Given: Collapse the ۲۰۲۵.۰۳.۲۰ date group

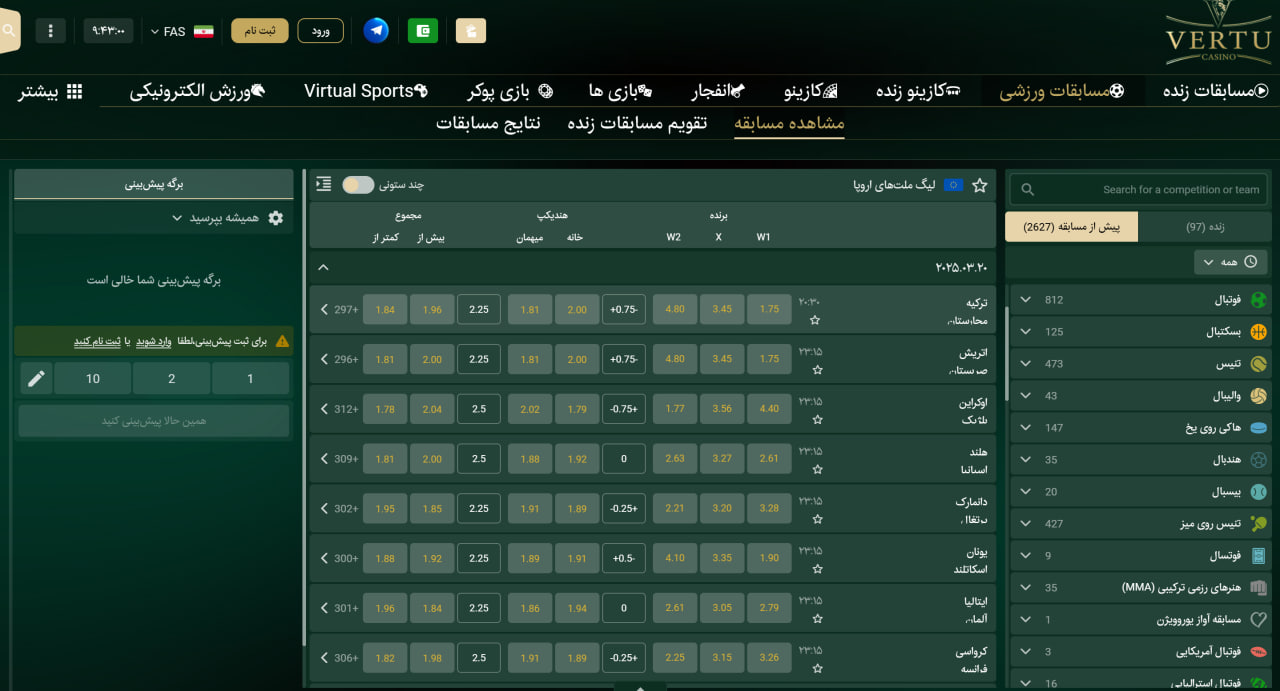Looking at the screenshot, I should tap(322, 267).
